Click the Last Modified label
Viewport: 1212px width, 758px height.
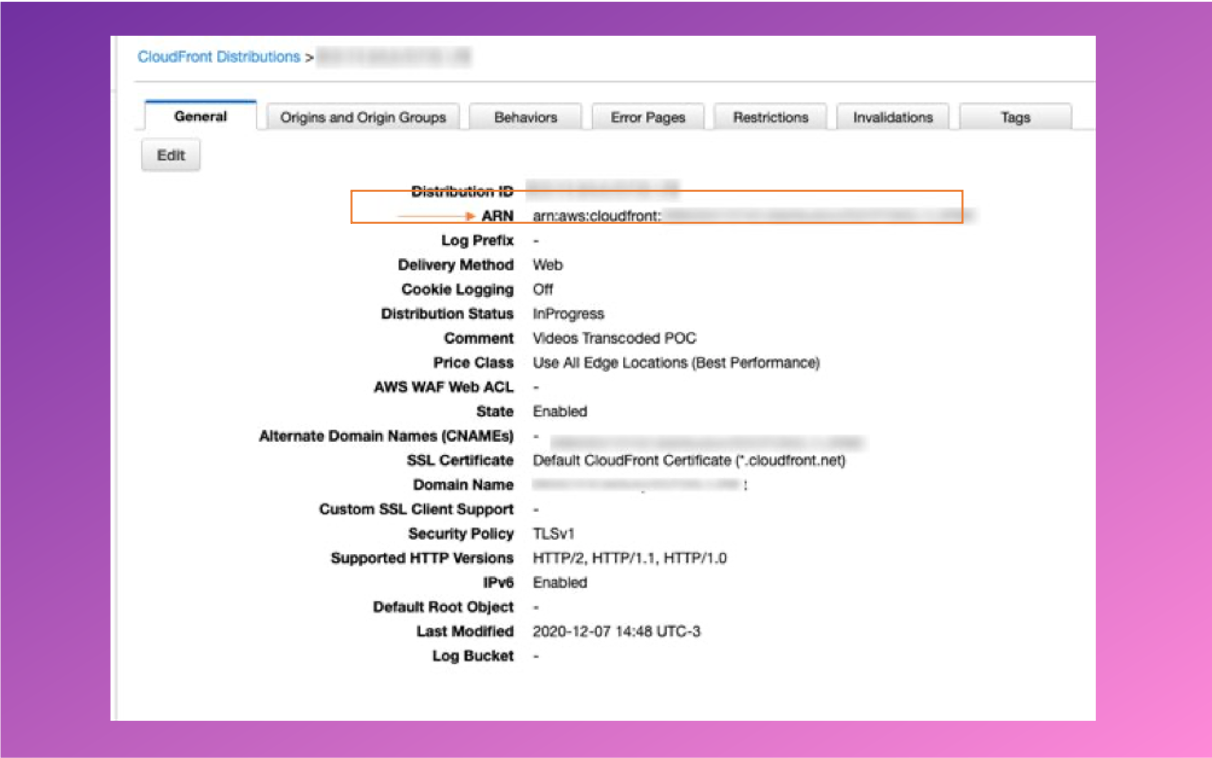coord(465,632)
